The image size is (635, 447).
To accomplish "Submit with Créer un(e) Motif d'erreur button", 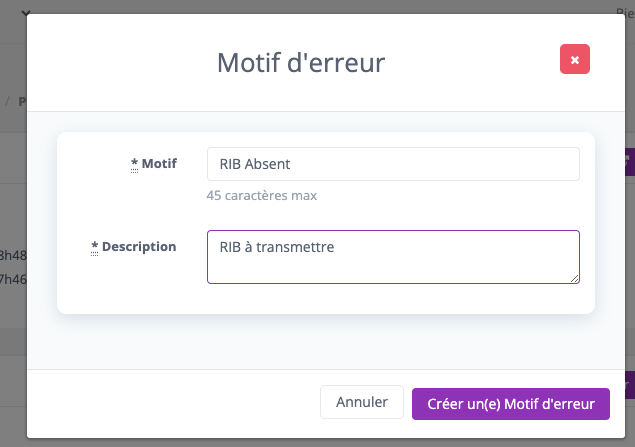I will (x=511, y=404).
